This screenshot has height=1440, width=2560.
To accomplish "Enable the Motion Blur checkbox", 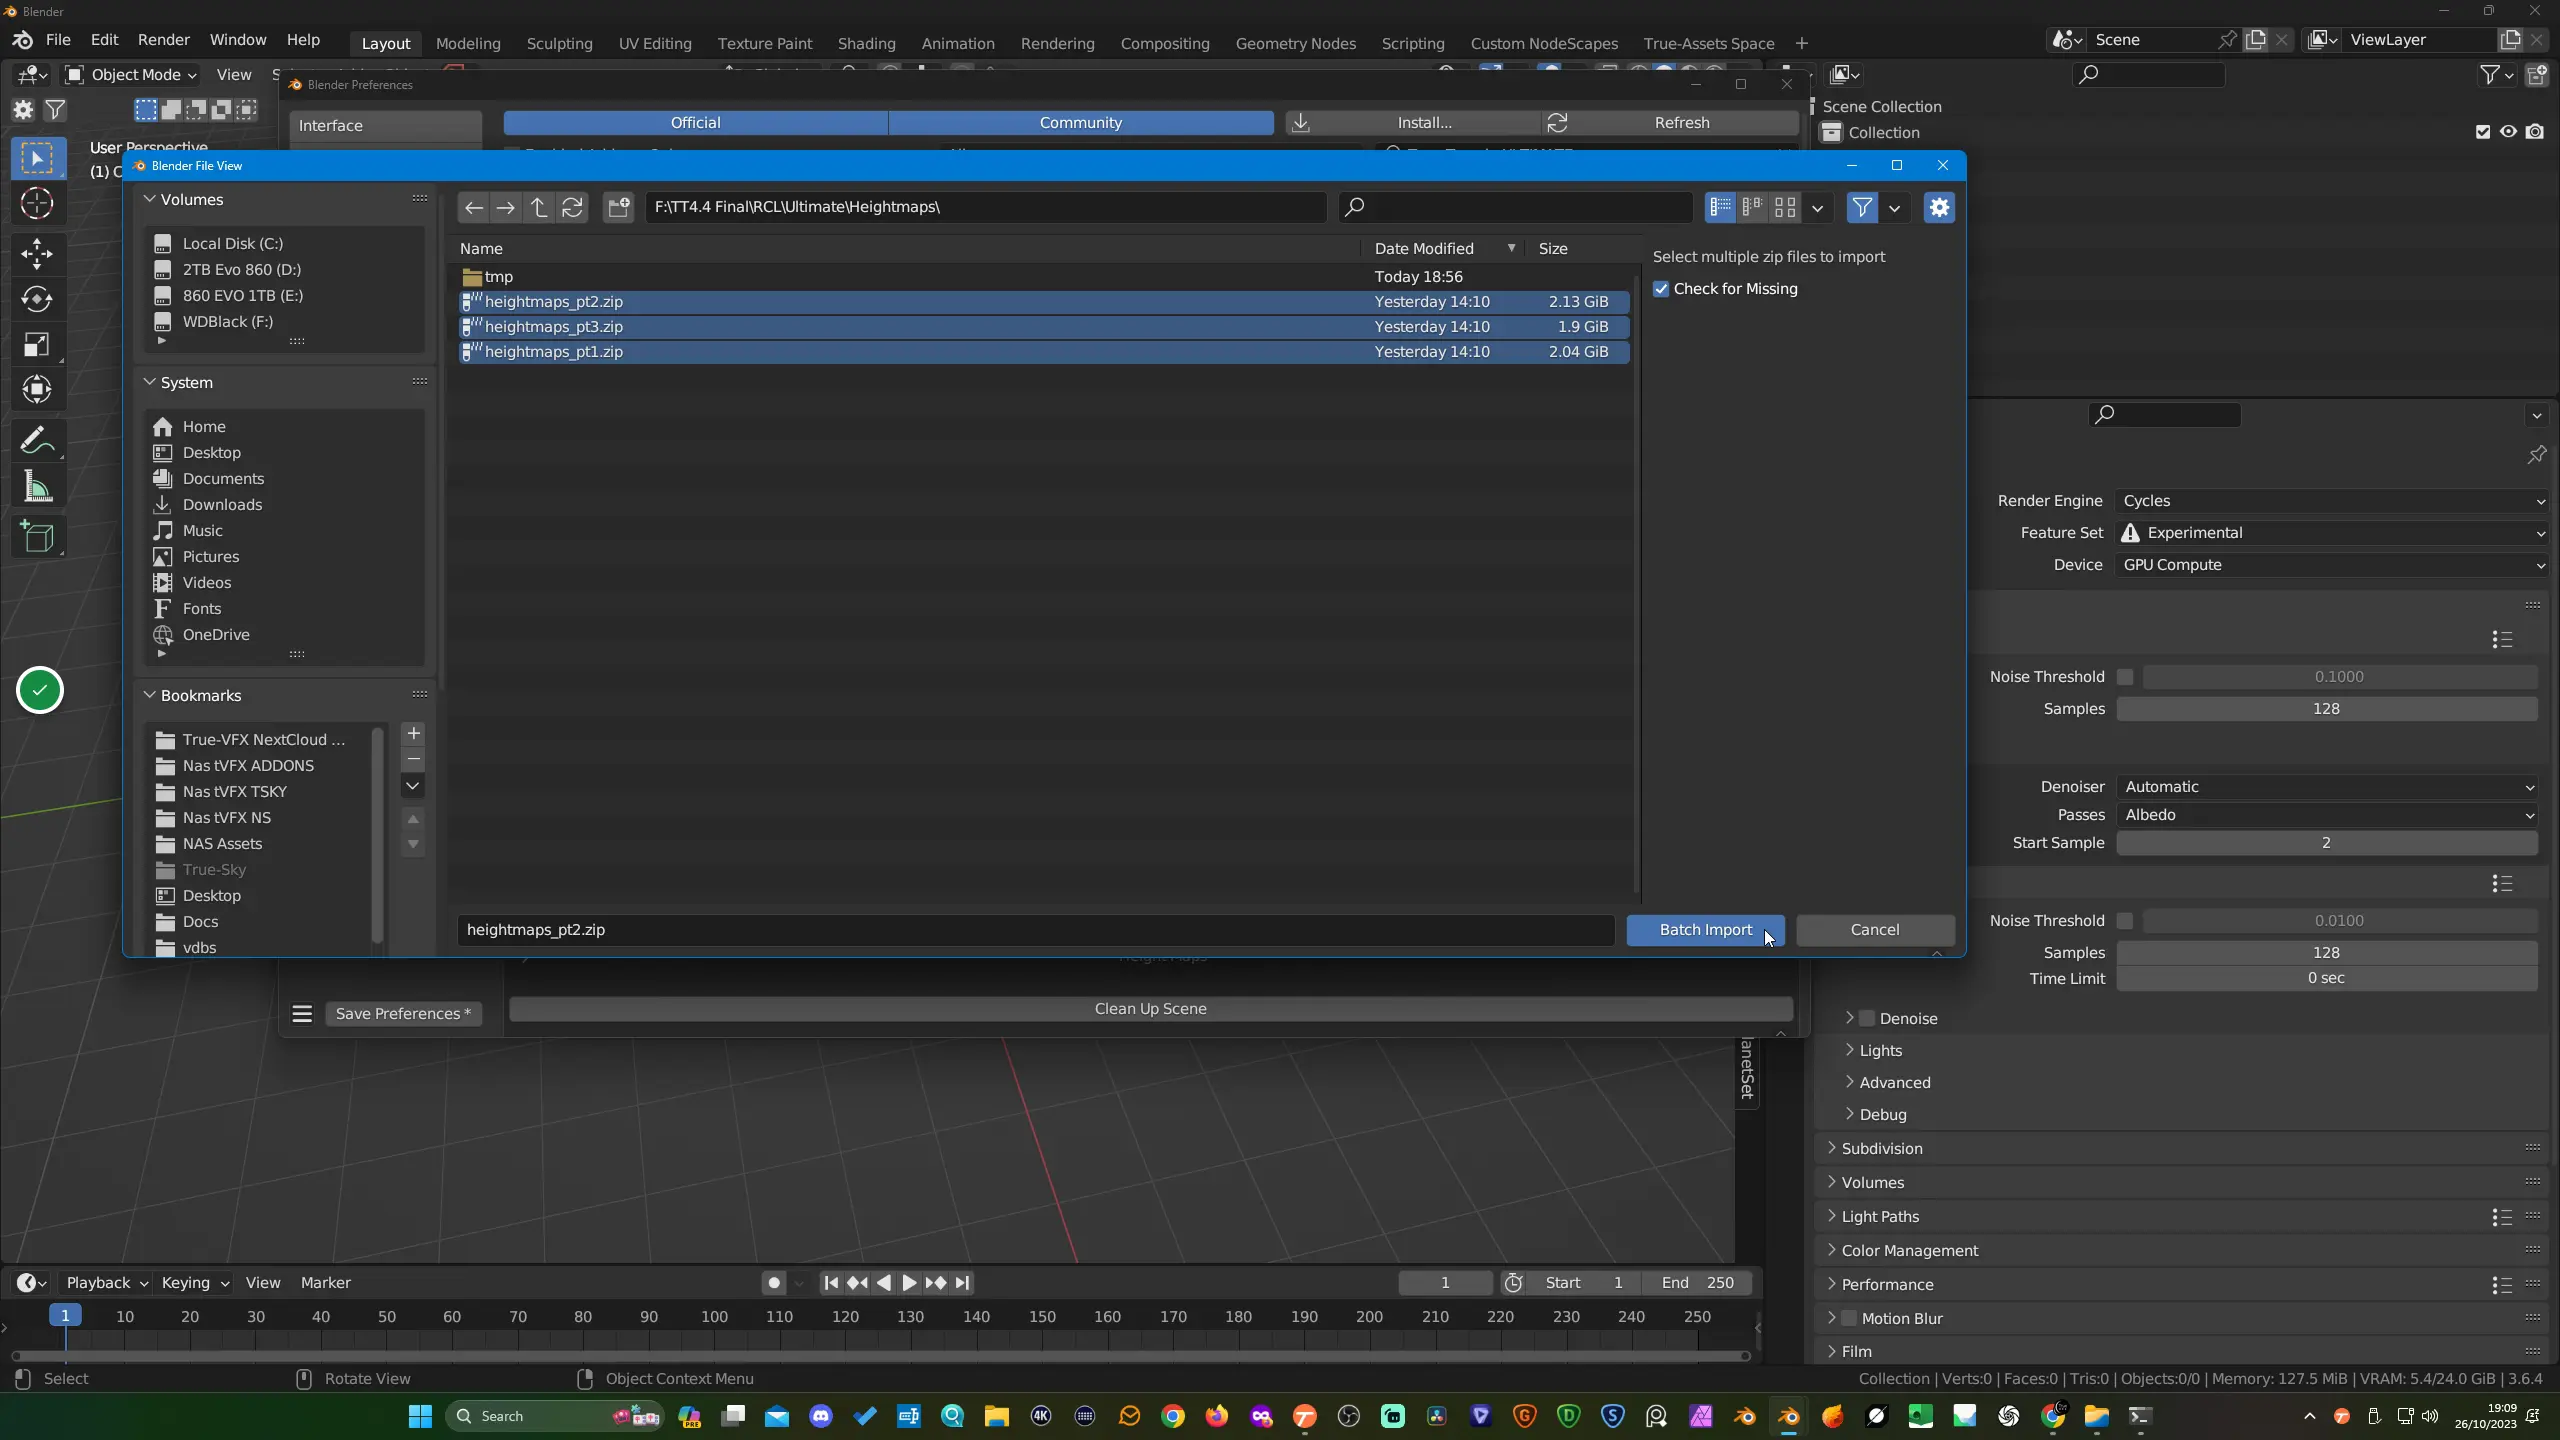I will [1848, 1318].
